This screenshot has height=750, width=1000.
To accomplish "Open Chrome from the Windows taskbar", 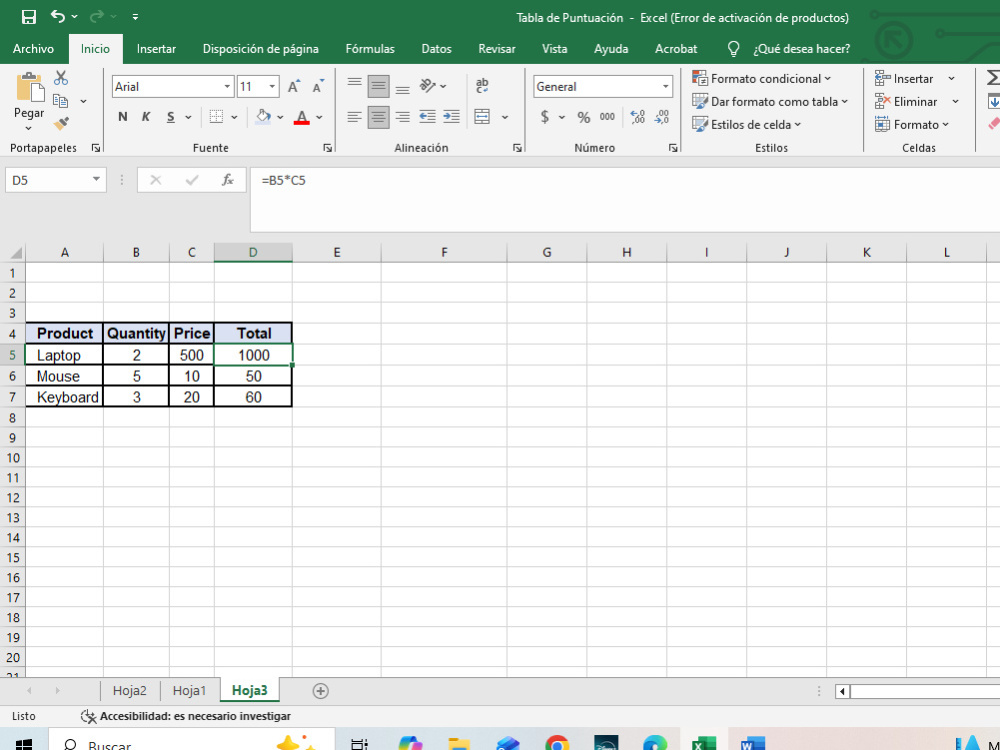I will tap(557, 744).
